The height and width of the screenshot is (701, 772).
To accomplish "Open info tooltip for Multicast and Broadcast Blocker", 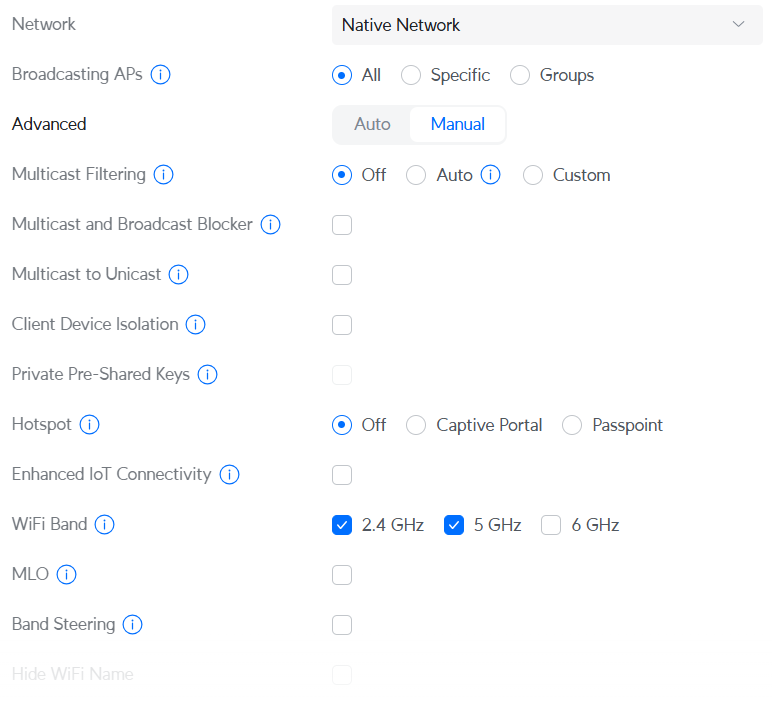I will click(270, 225).
